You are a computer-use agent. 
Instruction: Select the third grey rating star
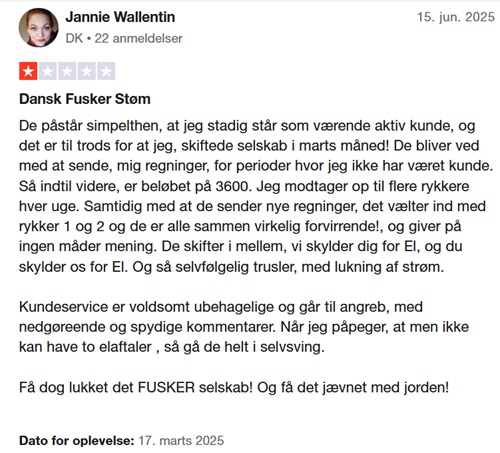point(67,71)
